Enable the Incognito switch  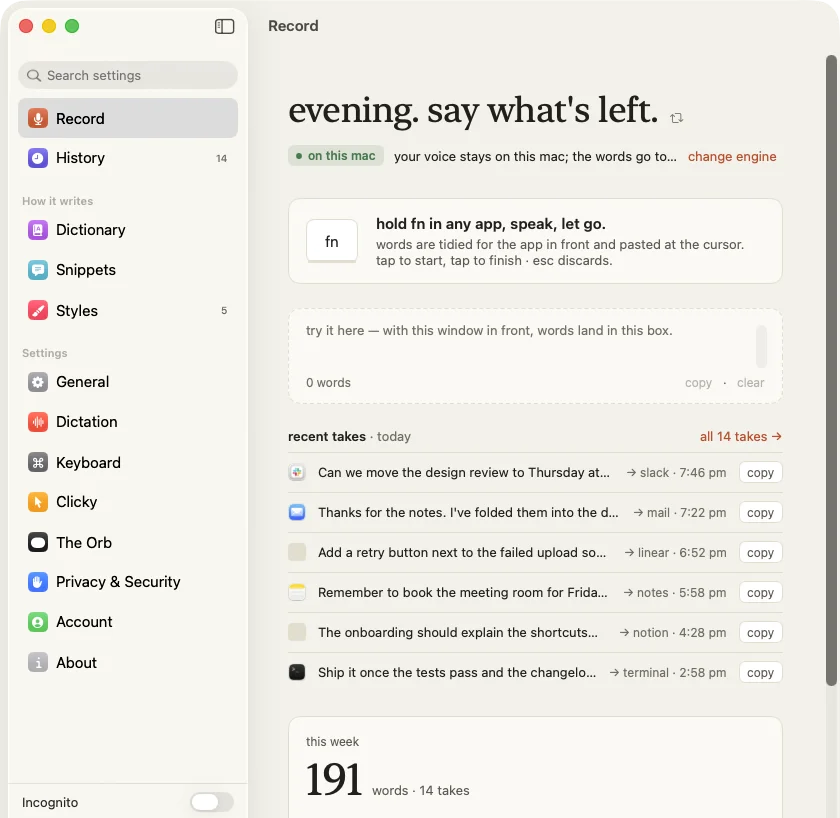212,802
